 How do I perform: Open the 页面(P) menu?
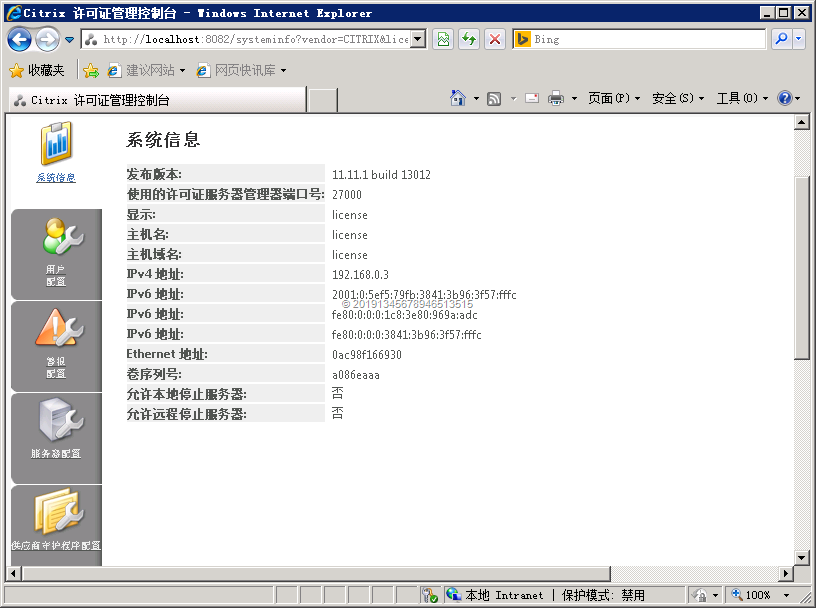pos(613,98)
